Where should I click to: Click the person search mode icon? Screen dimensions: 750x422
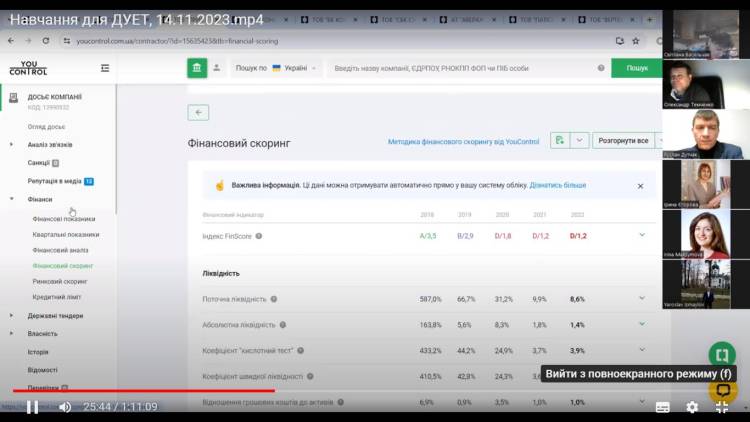point(216,68)
